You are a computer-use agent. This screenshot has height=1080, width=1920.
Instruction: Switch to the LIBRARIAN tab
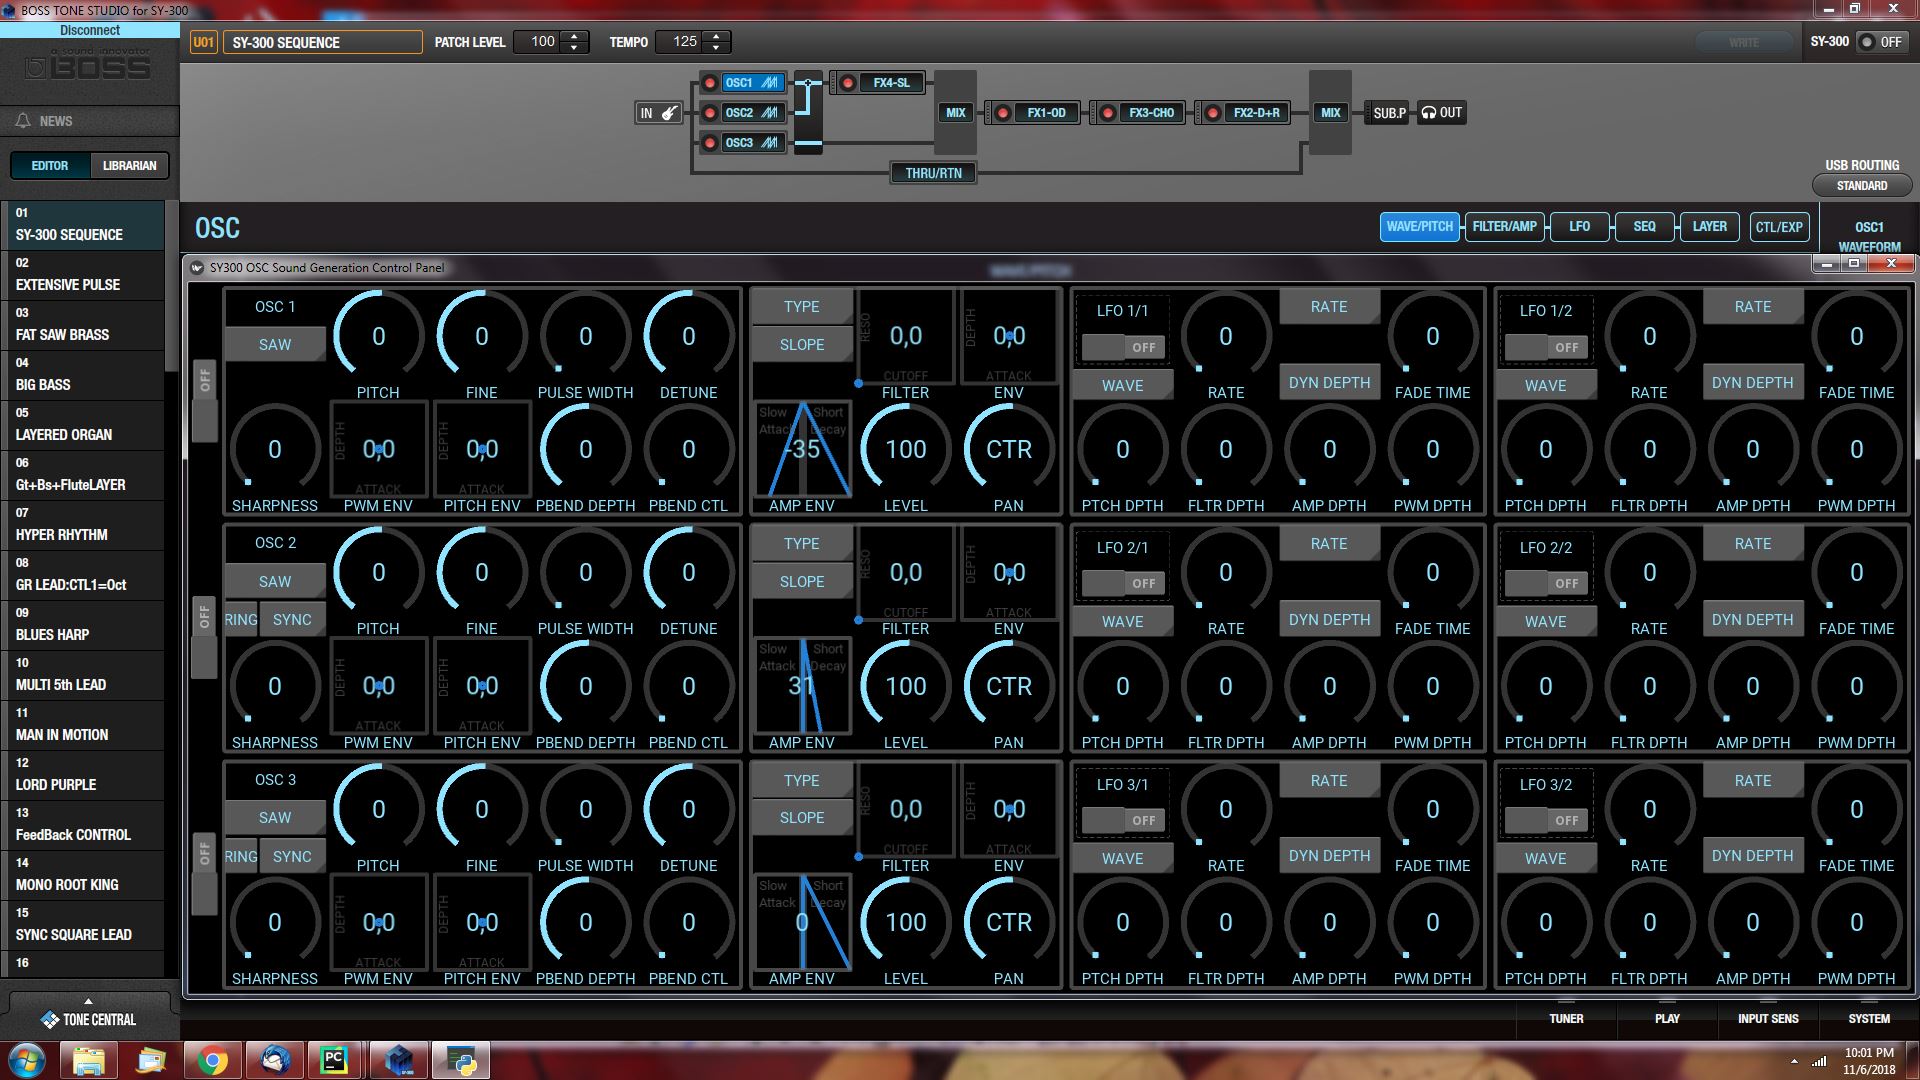129,165
